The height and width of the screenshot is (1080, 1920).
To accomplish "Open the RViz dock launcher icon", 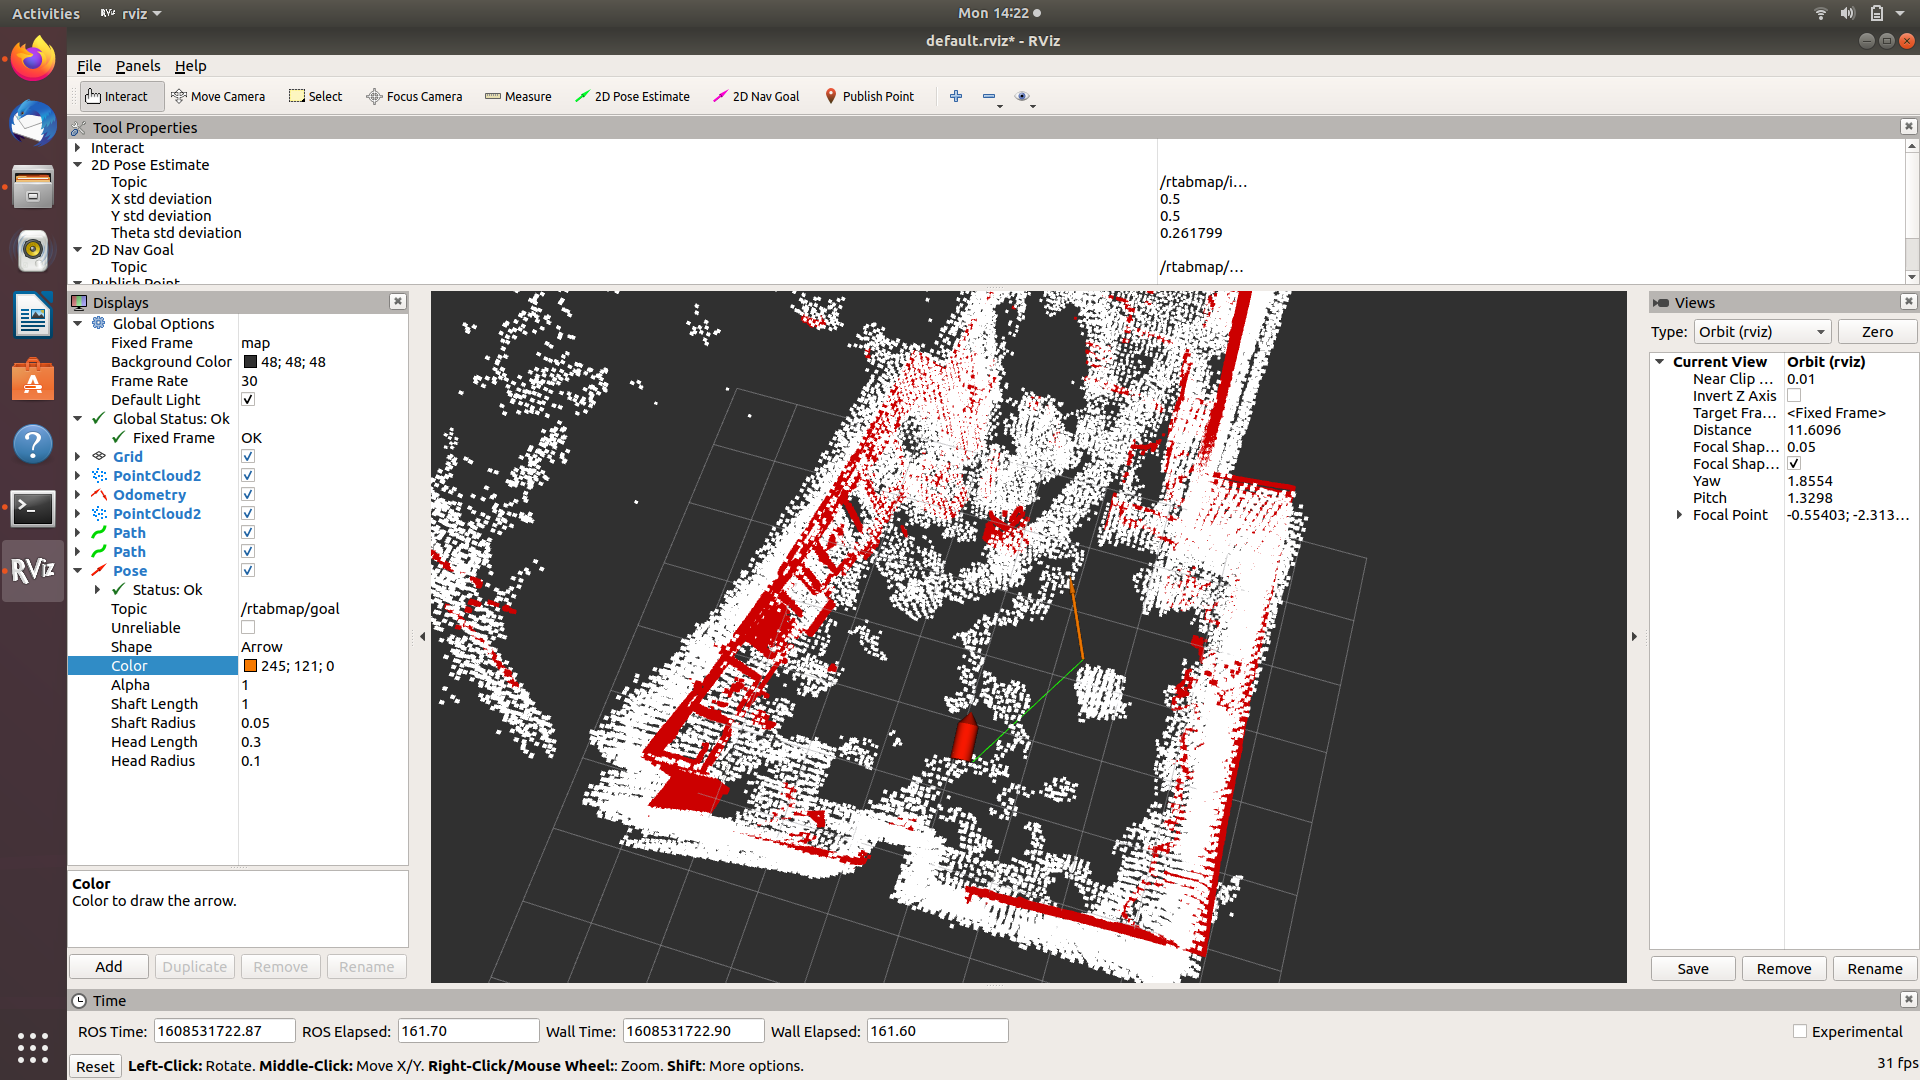I will coord(33,570).
